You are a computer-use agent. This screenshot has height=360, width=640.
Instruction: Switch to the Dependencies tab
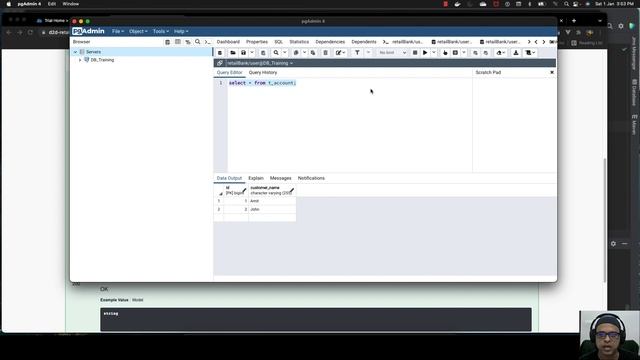point(330,42)
